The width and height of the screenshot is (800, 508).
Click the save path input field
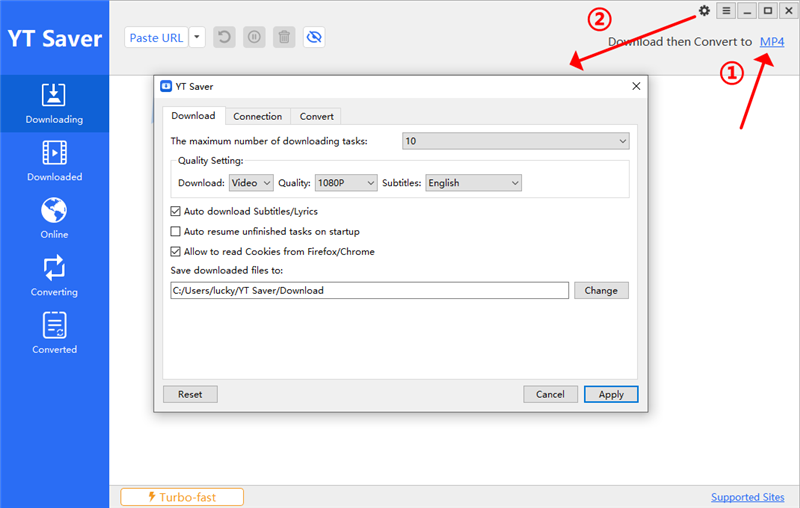tap(369, 290)
